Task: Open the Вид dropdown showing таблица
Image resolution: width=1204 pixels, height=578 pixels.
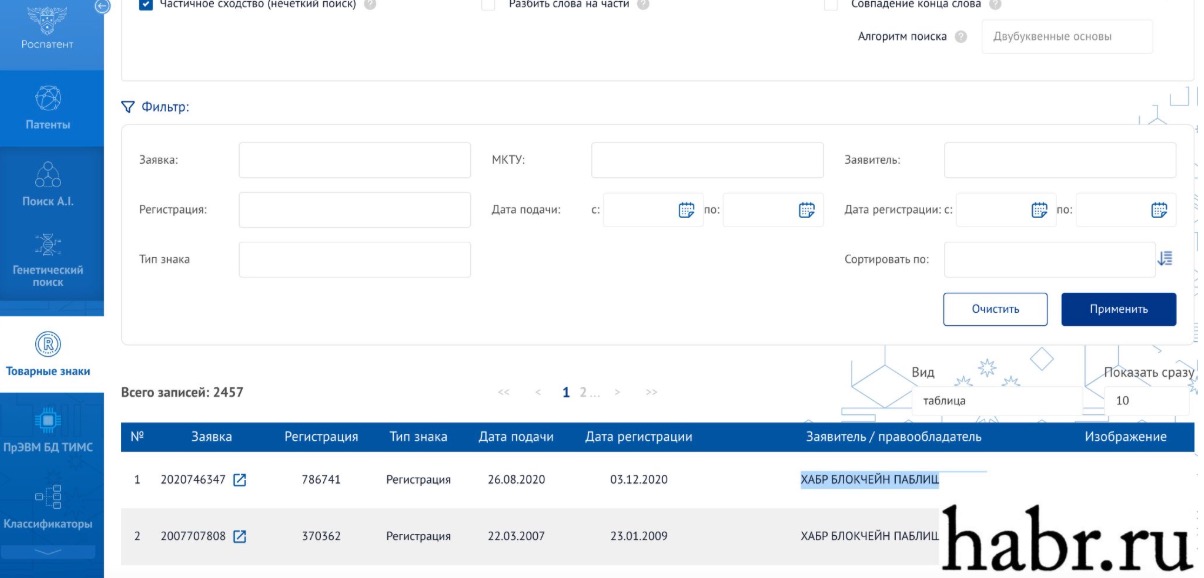Action: [x=996, y=401]
